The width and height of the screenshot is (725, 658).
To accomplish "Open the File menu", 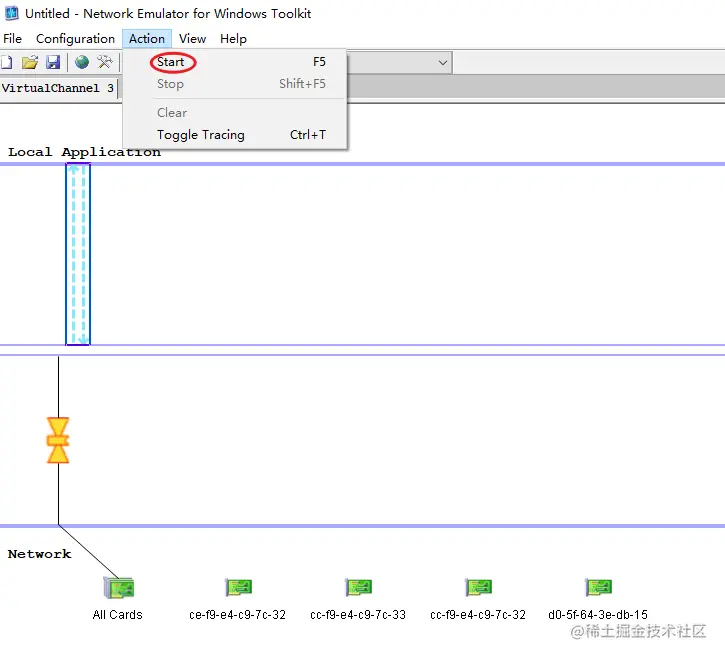I will 12,39.
